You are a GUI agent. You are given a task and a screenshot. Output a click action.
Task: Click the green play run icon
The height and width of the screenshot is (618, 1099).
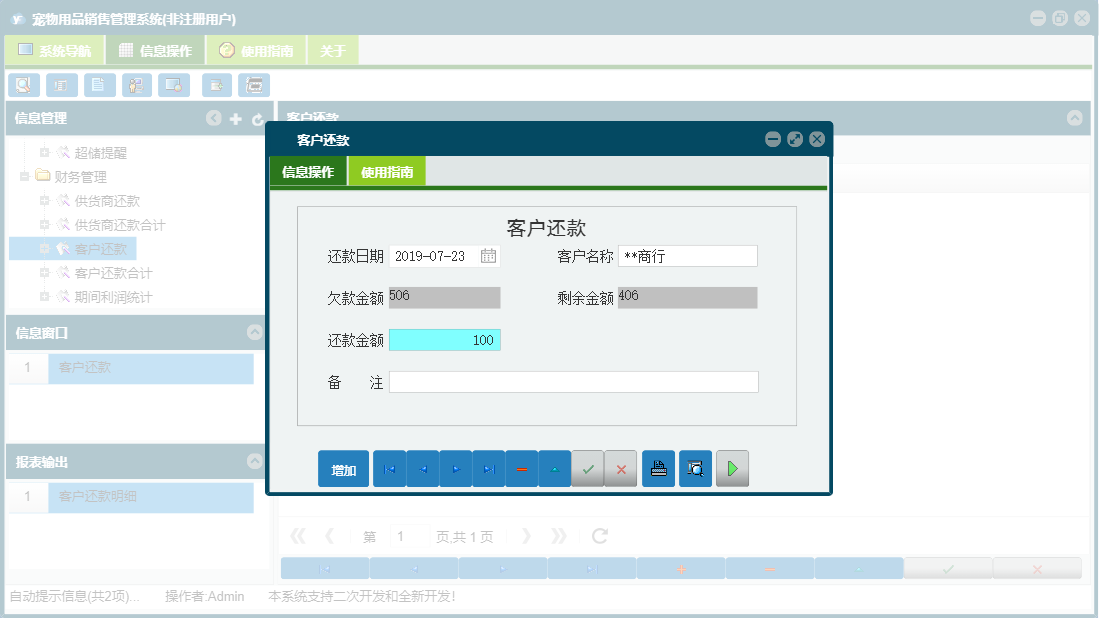click(x=732, y=468)
